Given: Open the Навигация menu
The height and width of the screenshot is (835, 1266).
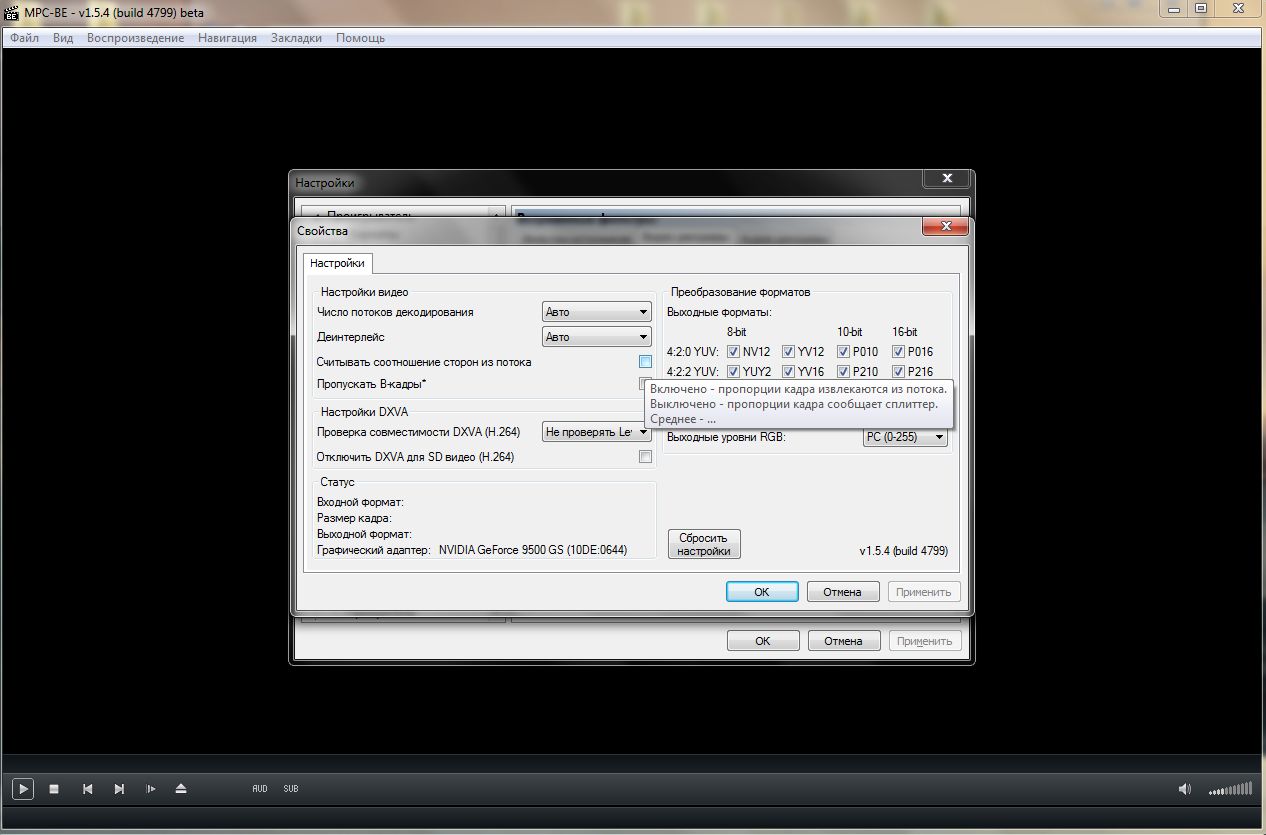Looking at the screenshot, I should (x=227, y=38).
